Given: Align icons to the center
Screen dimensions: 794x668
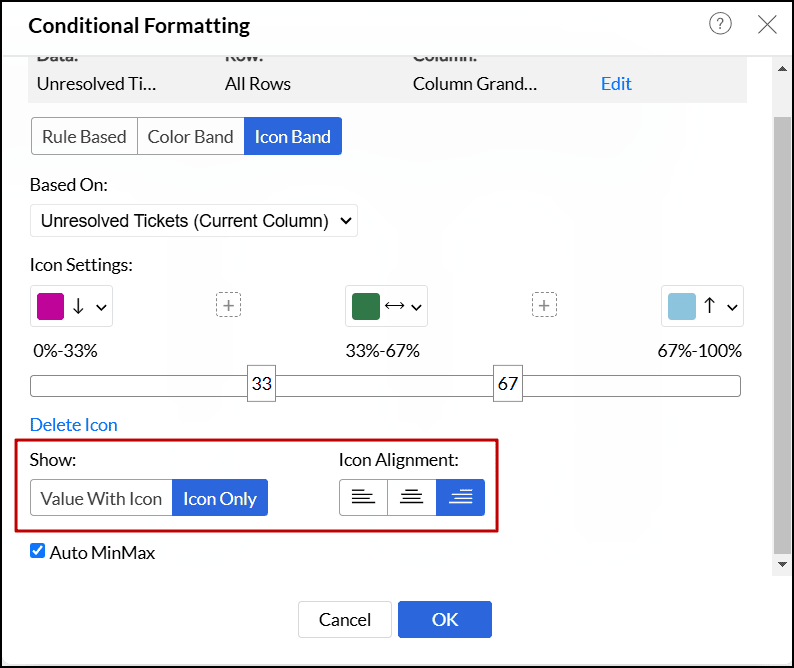Looking at the screenshot, I should [x=412, y=498].
